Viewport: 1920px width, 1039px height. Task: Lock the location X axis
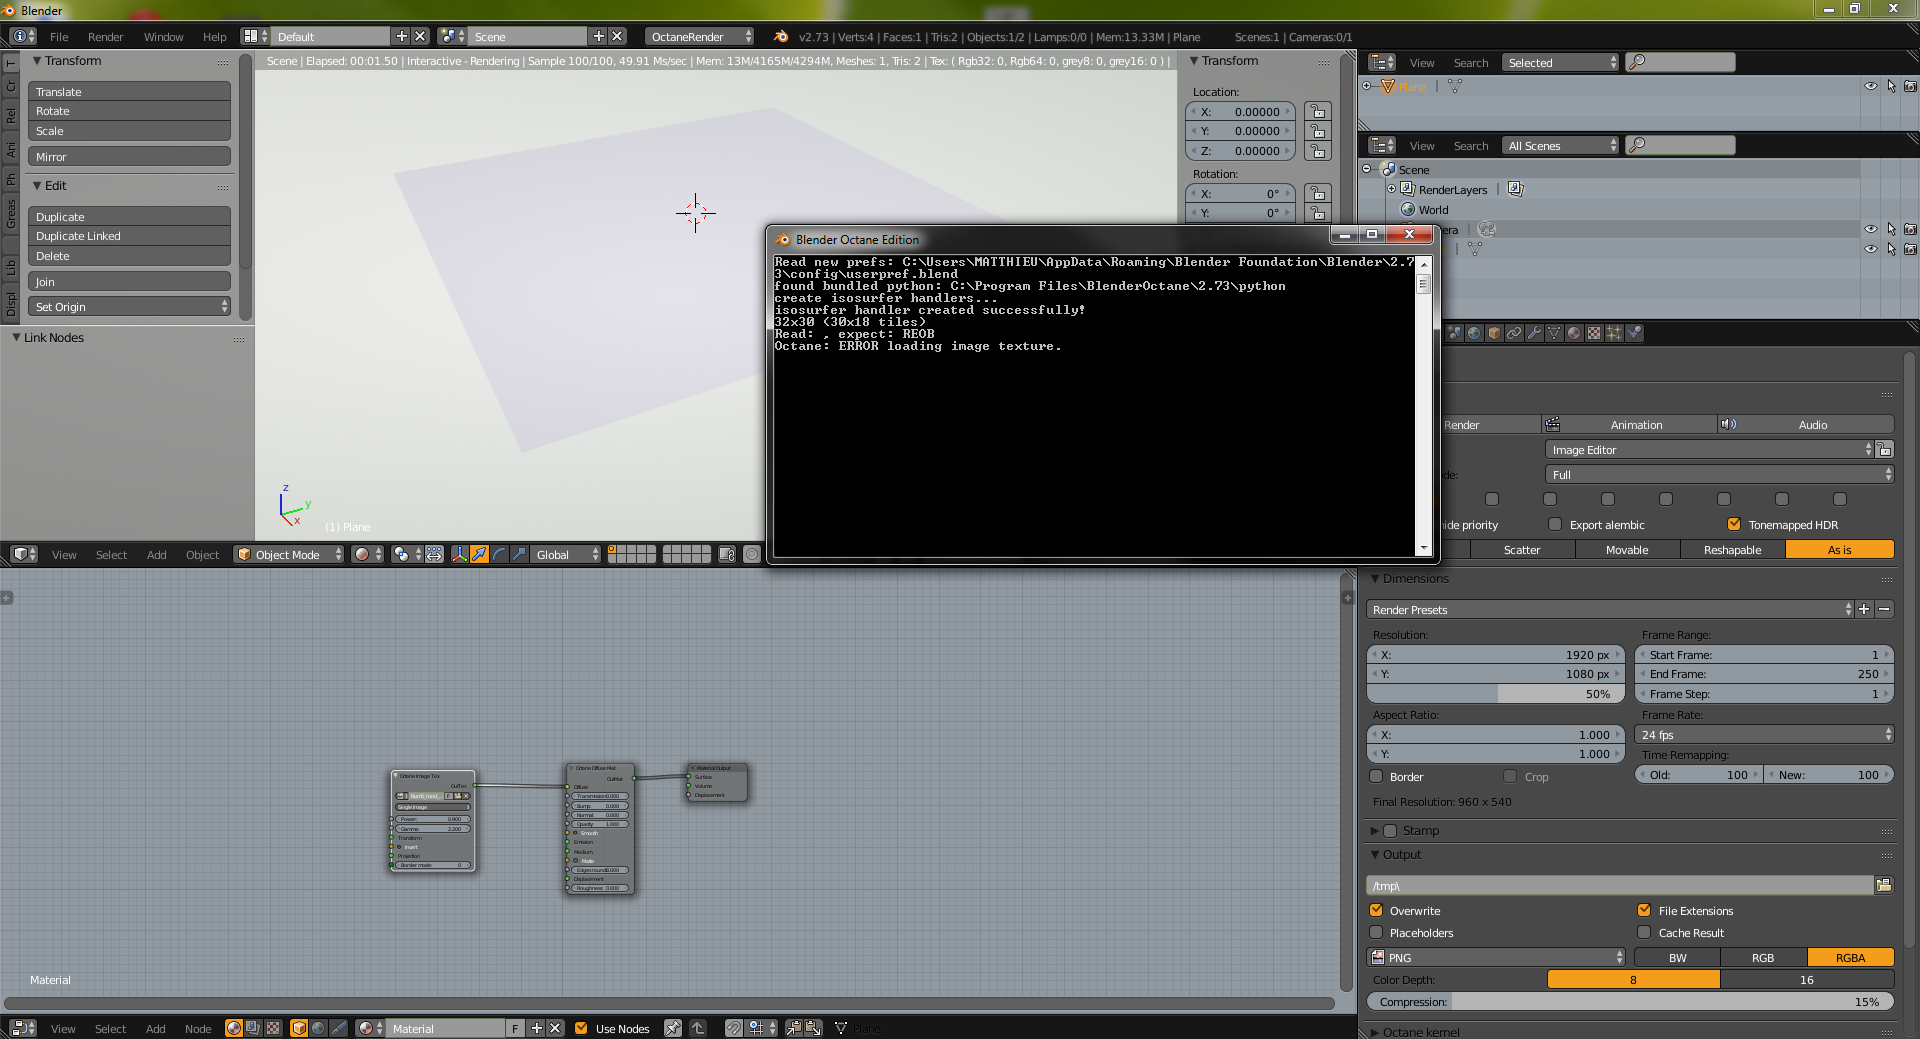pos(1318,112)
